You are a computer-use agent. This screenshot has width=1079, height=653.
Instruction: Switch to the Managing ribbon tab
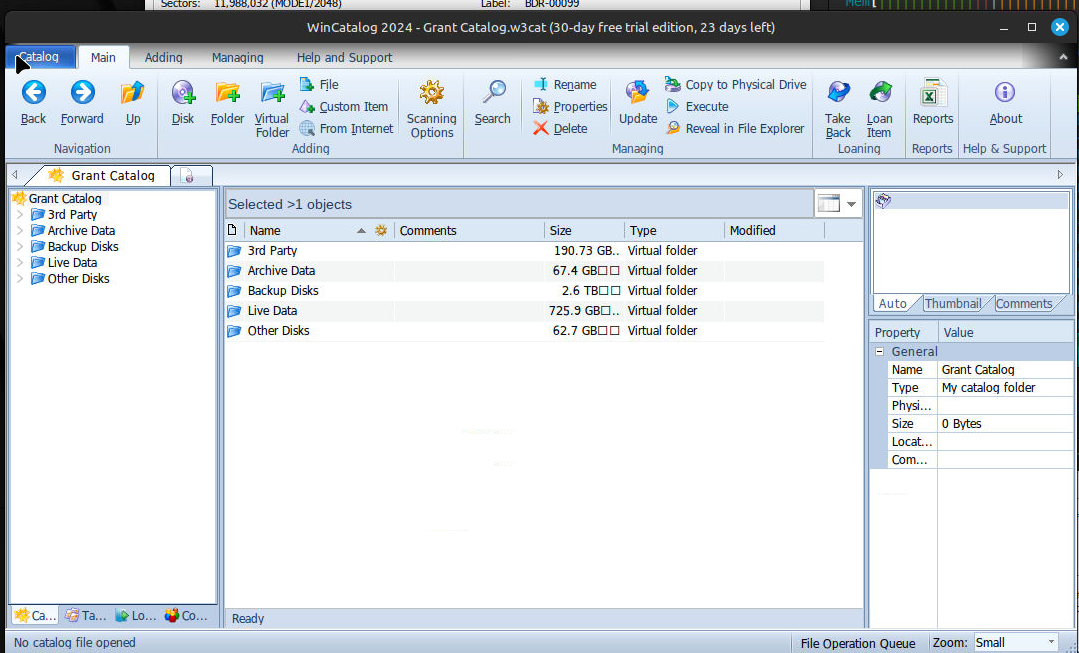pos(237,58)
